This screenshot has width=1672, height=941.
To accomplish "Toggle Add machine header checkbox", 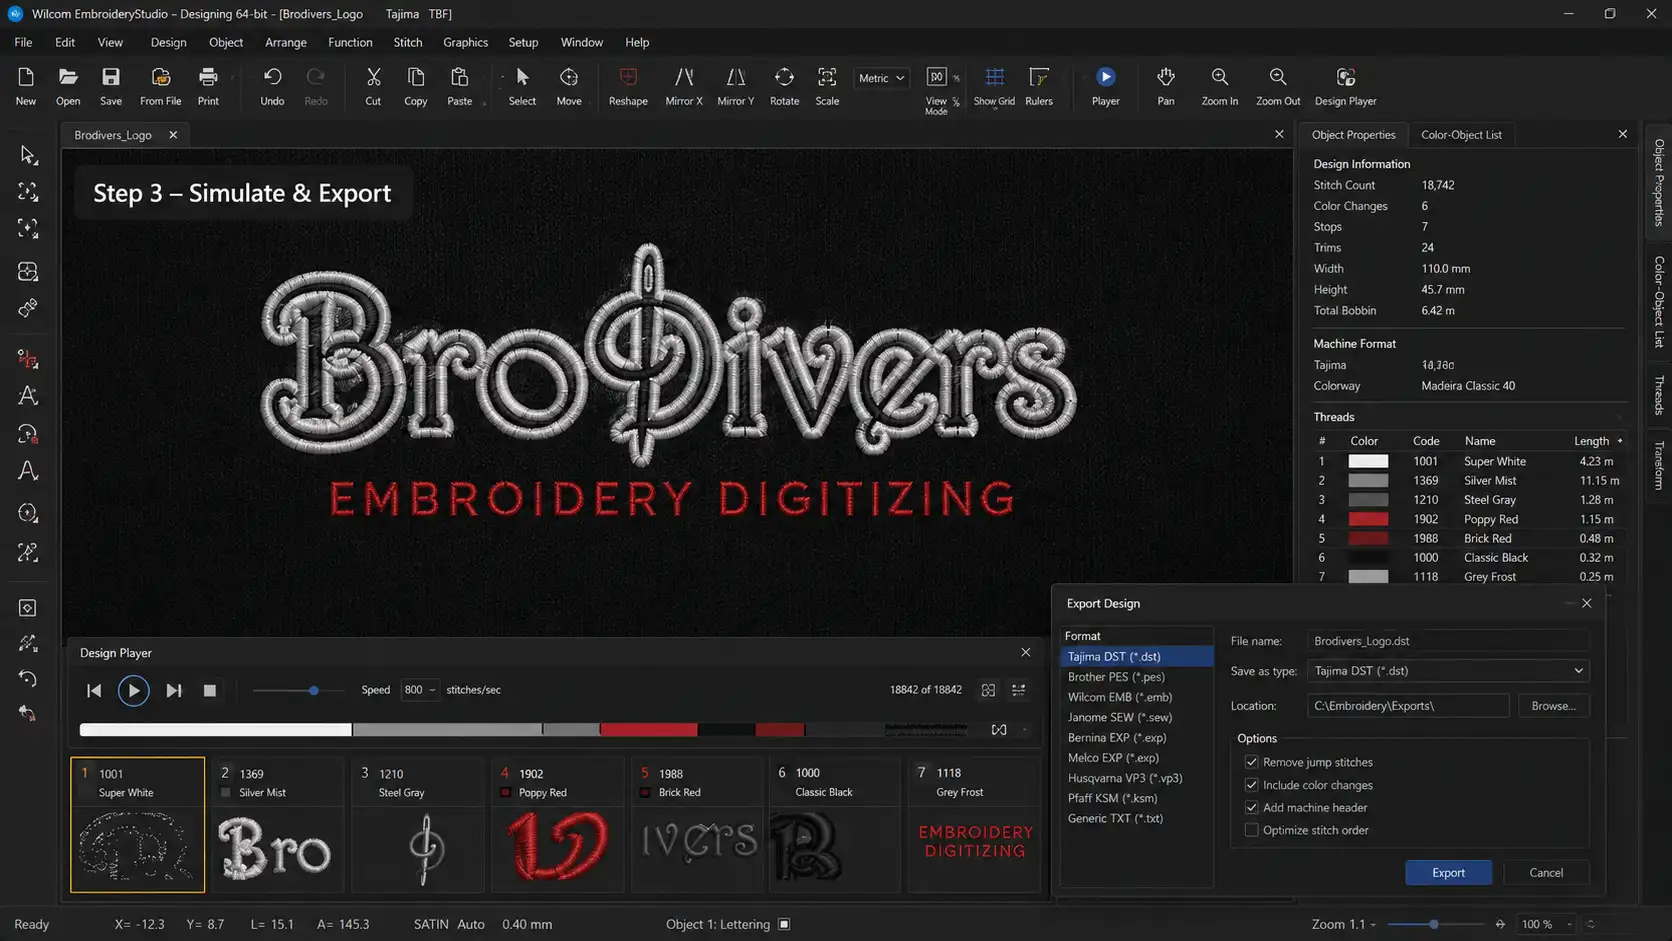I will [x=1251, y=807].
